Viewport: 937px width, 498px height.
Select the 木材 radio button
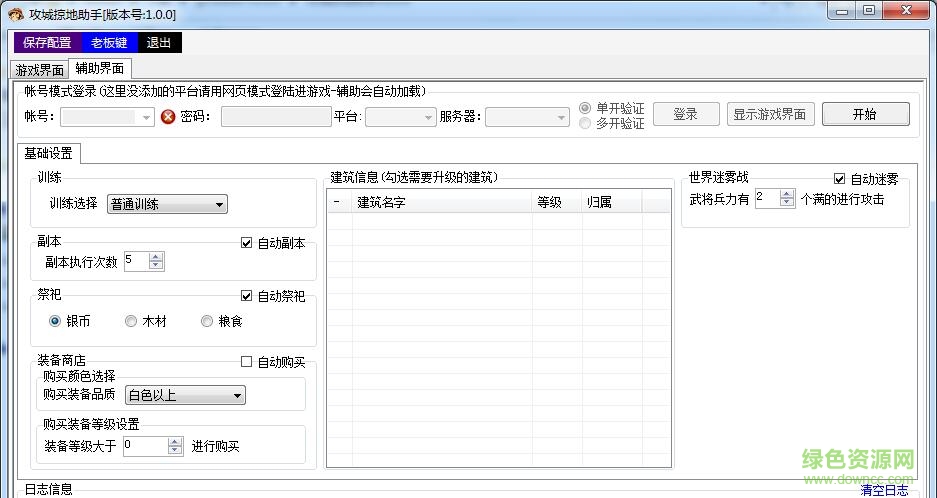click(x=131, y=321)
